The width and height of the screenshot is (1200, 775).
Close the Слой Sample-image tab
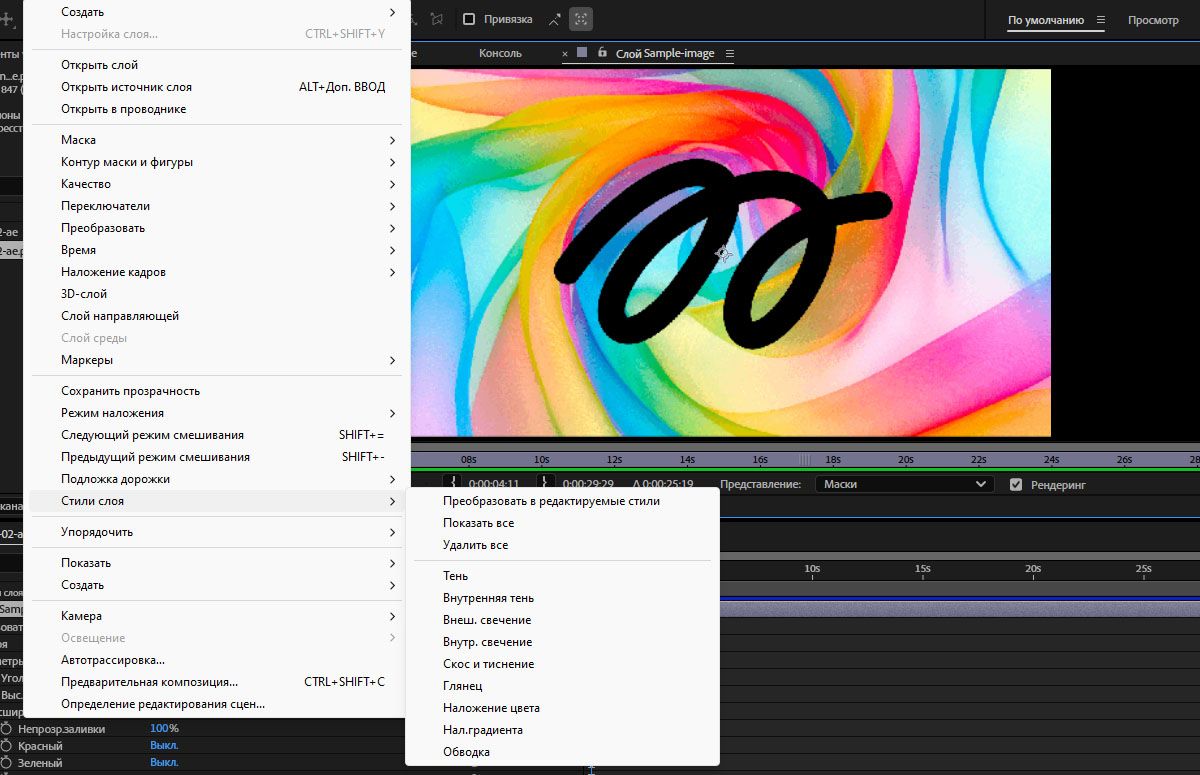565,53
